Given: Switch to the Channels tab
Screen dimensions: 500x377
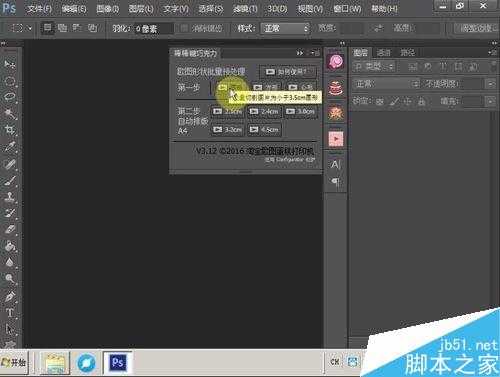Looking at the screenshot, I should tap(384, 52).
